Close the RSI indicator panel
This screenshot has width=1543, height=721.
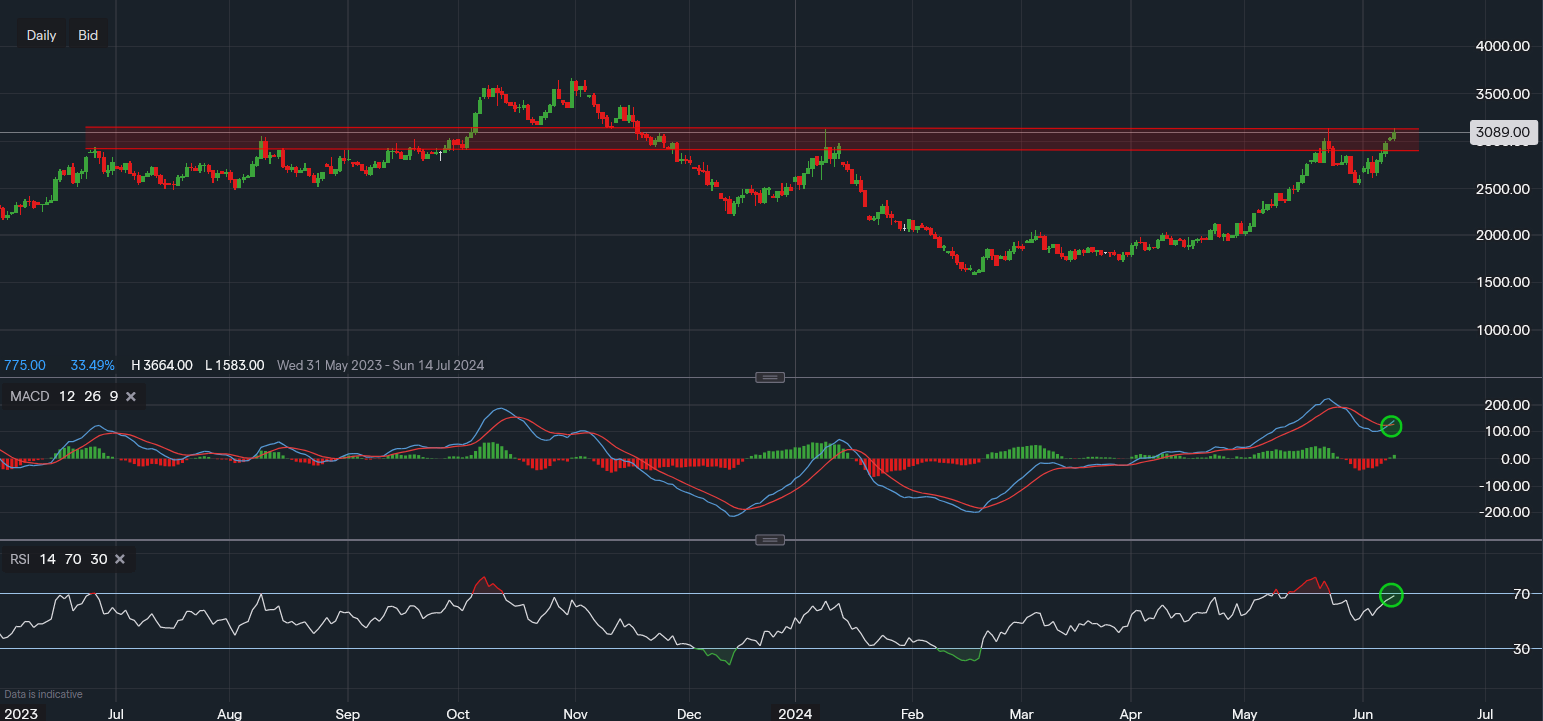pyautogui.click(x=120, y=559)
